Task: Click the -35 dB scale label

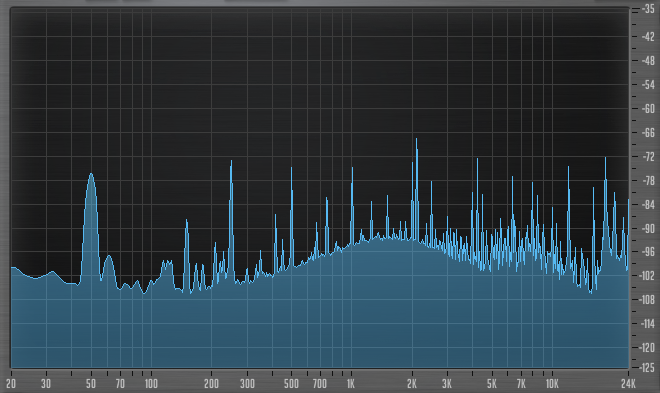Action: (x=648, y=9)
